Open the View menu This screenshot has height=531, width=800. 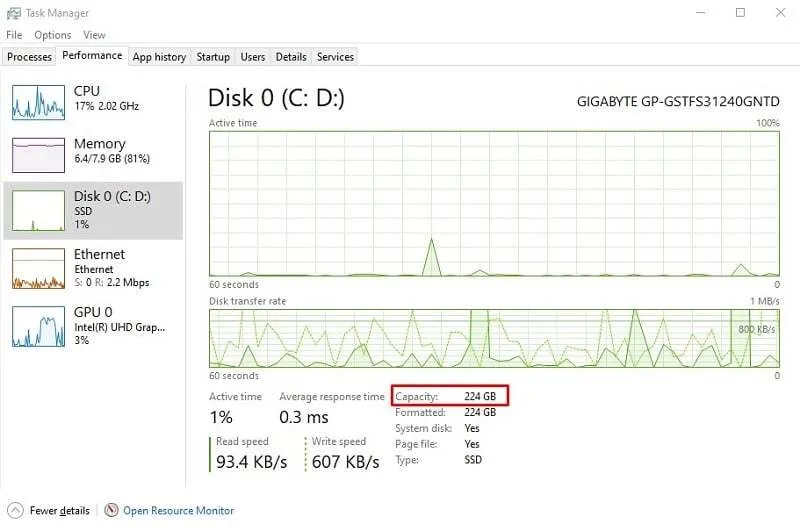point(94,35)
